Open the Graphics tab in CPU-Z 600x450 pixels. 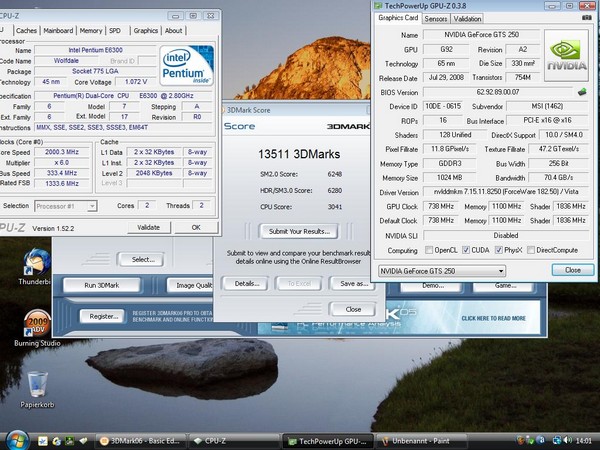coord(145,31)
